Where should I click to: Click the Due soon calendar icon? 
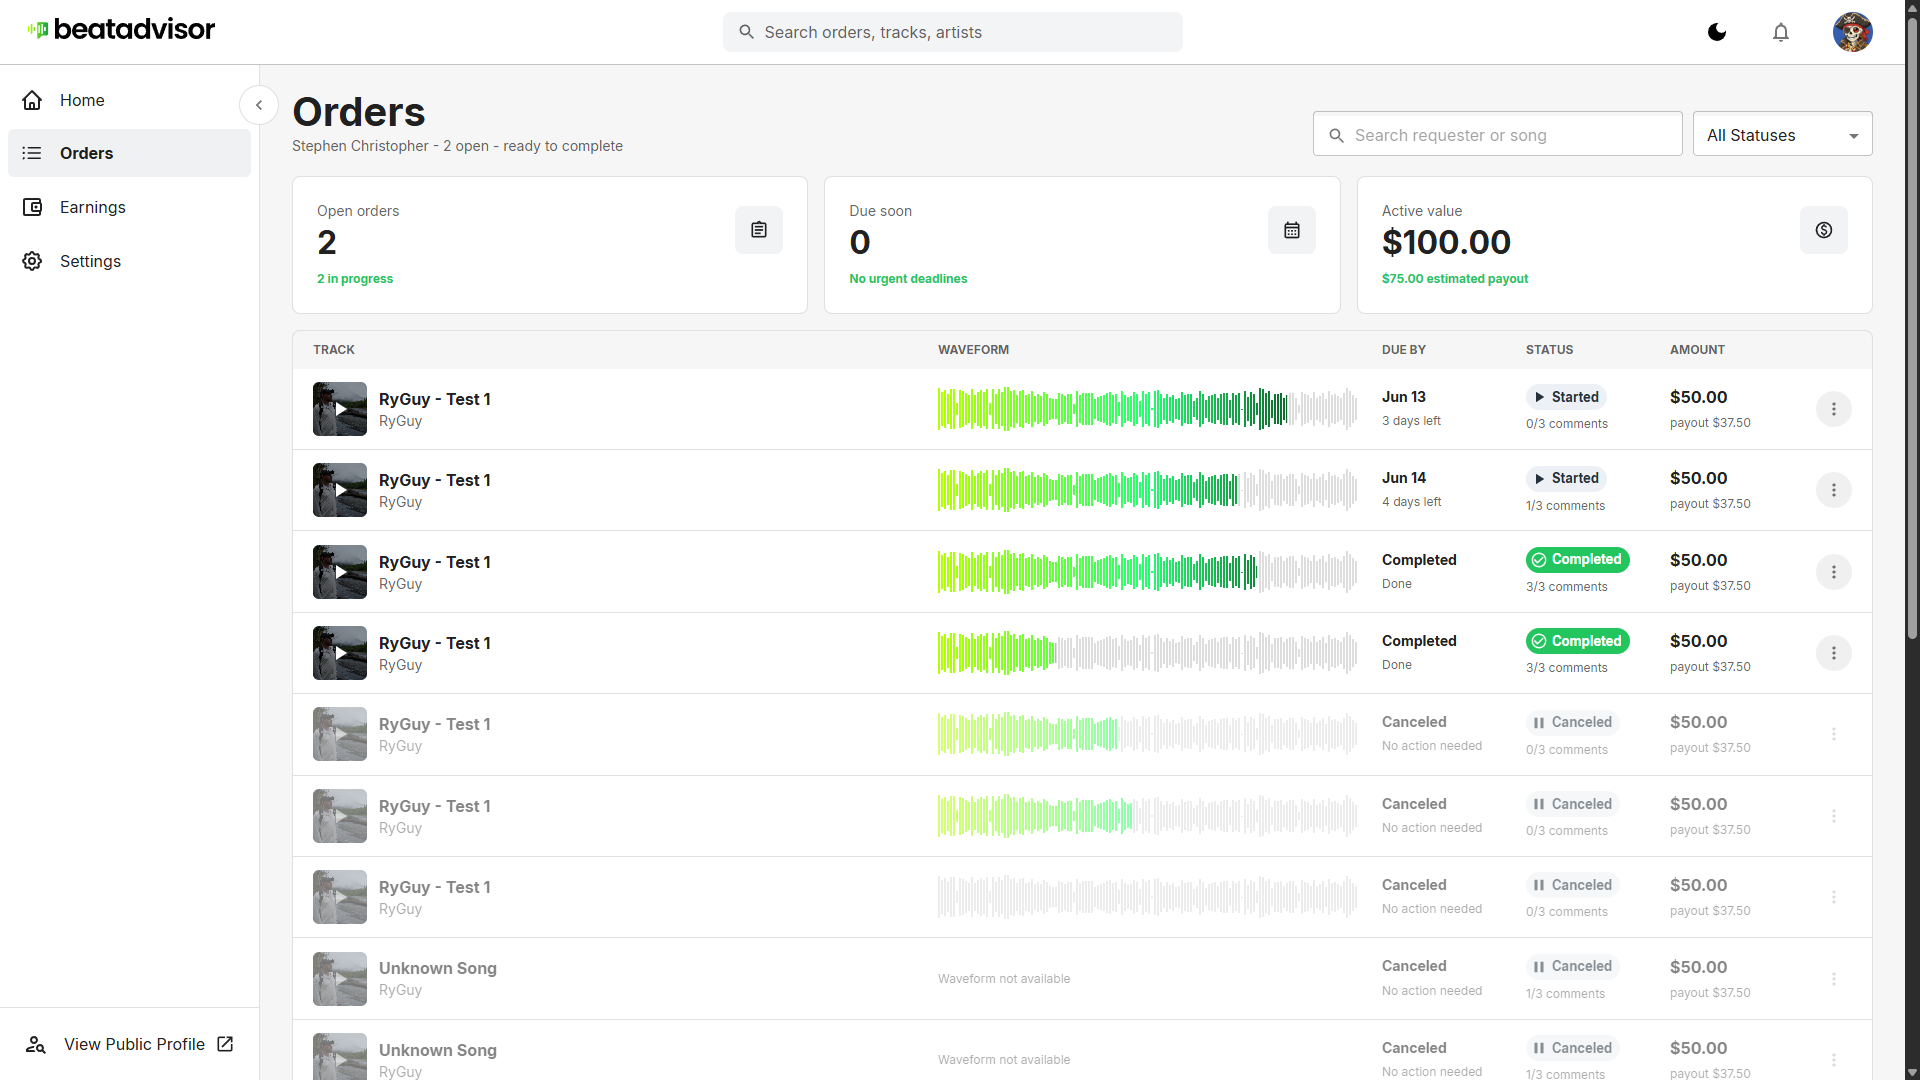1292,230
